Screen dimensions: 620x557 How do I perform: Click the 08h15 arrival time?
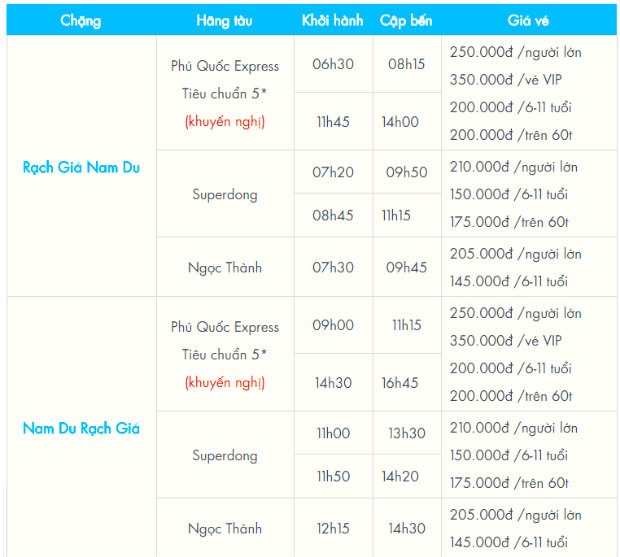[407, 64]
